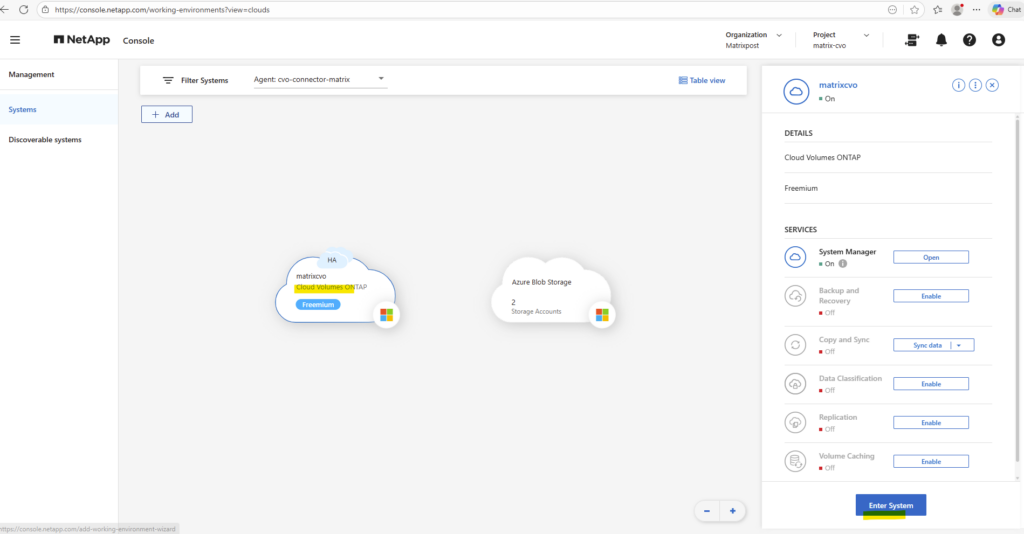Open the Agent cvo-connector-matrix dropdown
The width and height of the screenshot is (1024, 534).
[380, 79]
